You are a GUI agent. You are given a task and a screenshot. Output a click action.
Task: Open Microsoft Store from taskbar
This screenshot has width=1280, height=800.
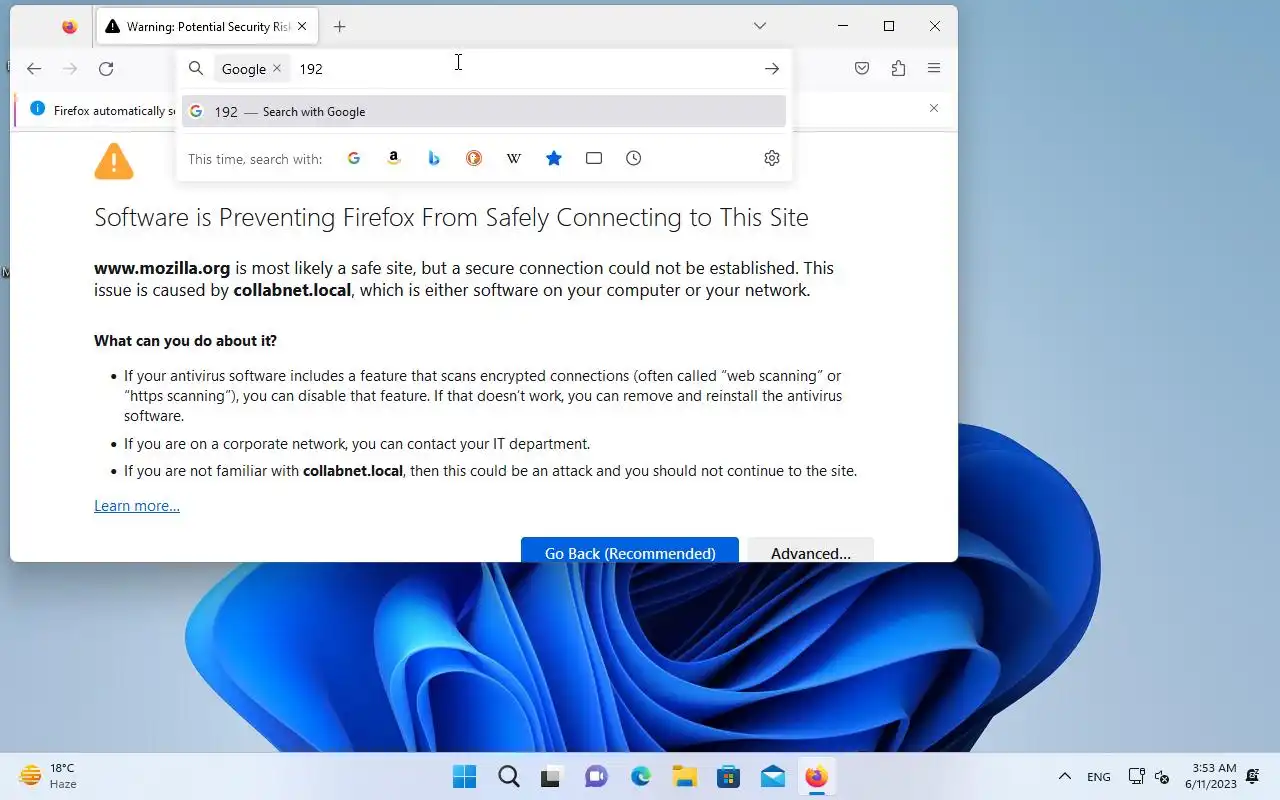[729, 777]
